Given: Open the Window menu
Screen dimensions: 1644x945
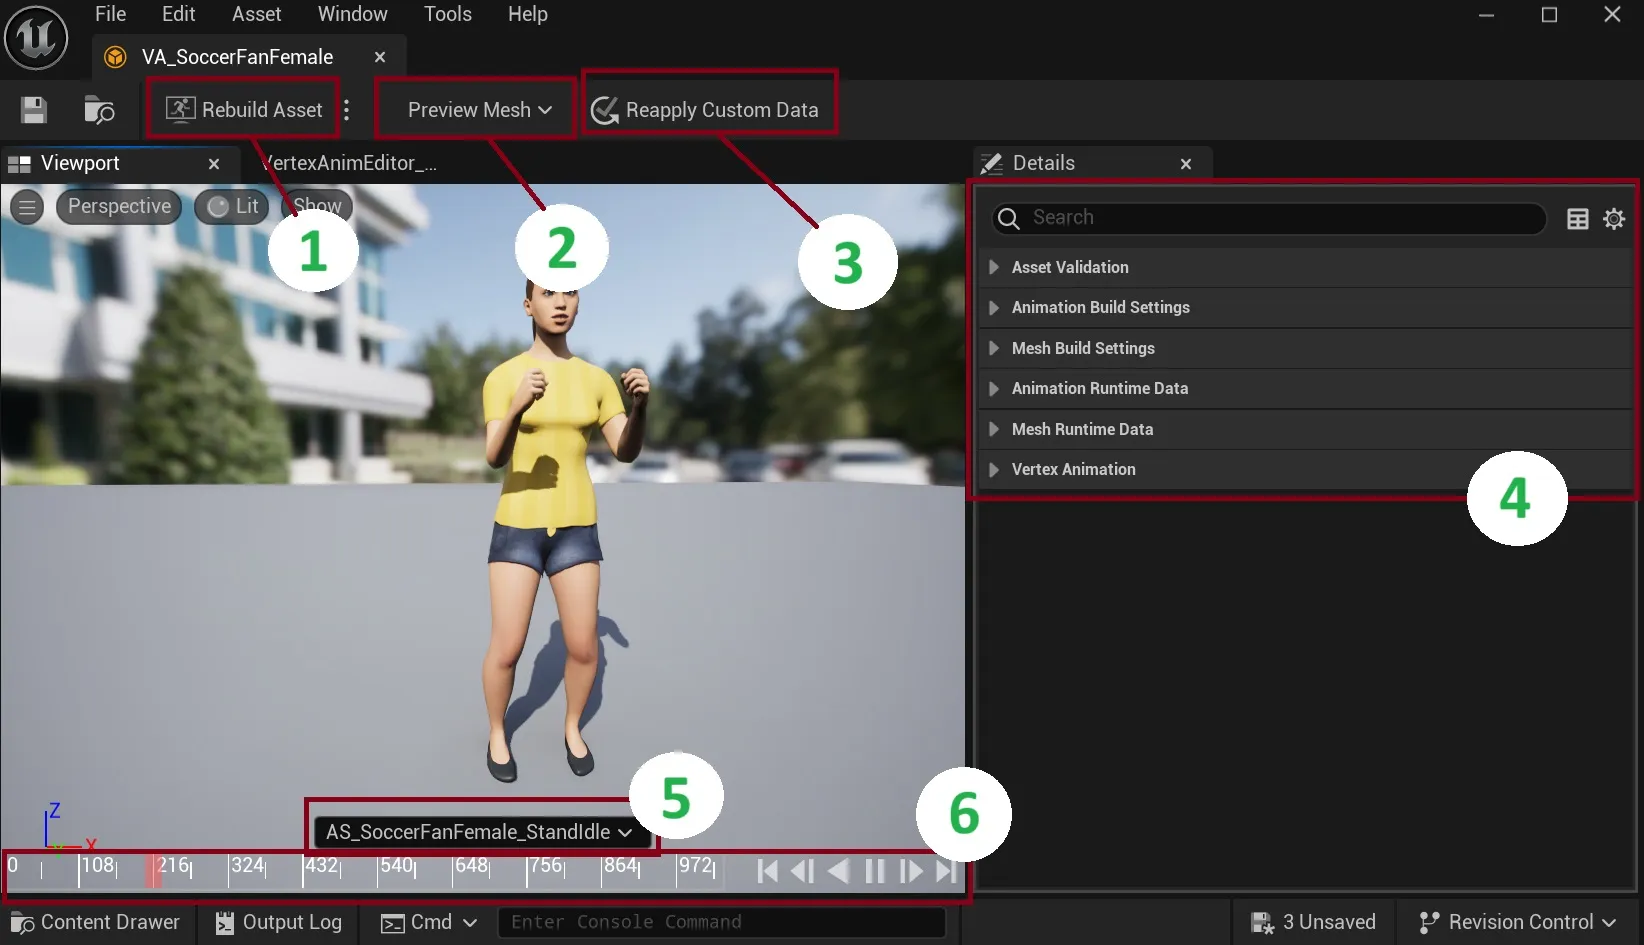Looking at the screenshot, I should point(351,14).
